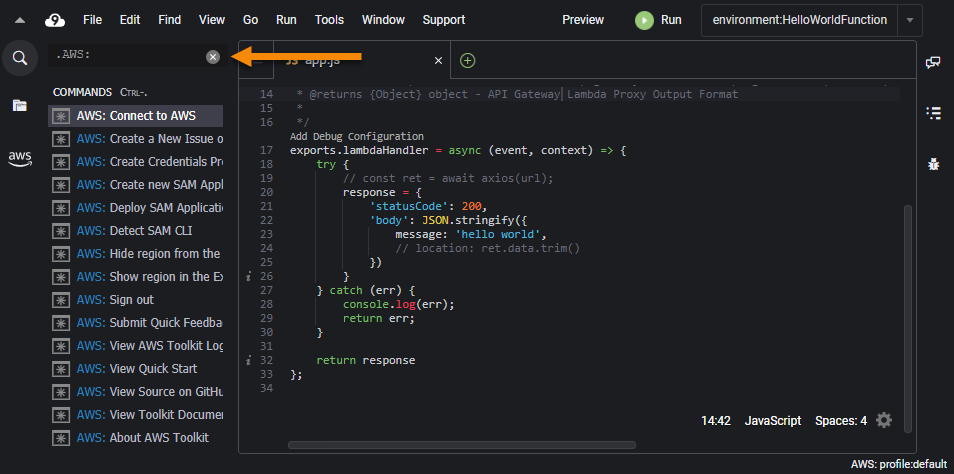Run AWS: Hide region from the Explorer

pyautogui.click(x=136, y=254)
